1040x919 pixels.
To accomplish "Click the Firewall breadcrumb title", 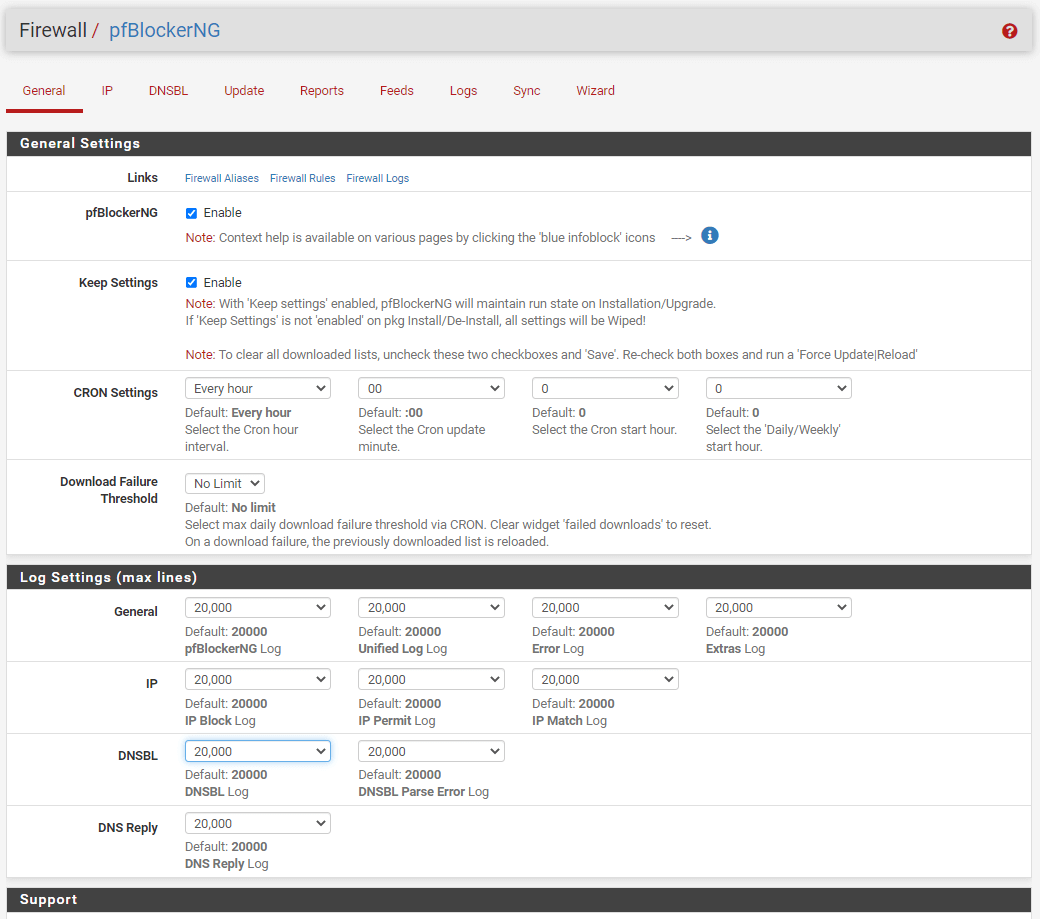I will point(53,31).
